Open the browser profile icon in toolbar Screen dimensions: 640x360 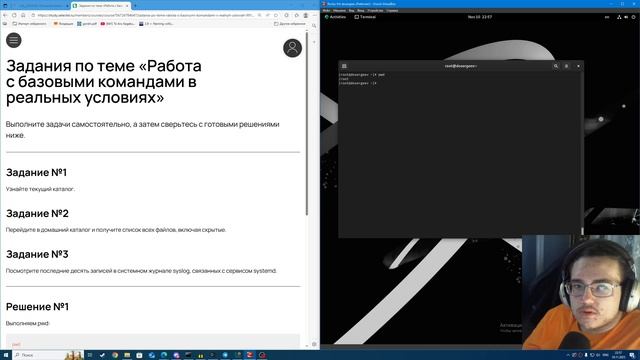[305, 15]
